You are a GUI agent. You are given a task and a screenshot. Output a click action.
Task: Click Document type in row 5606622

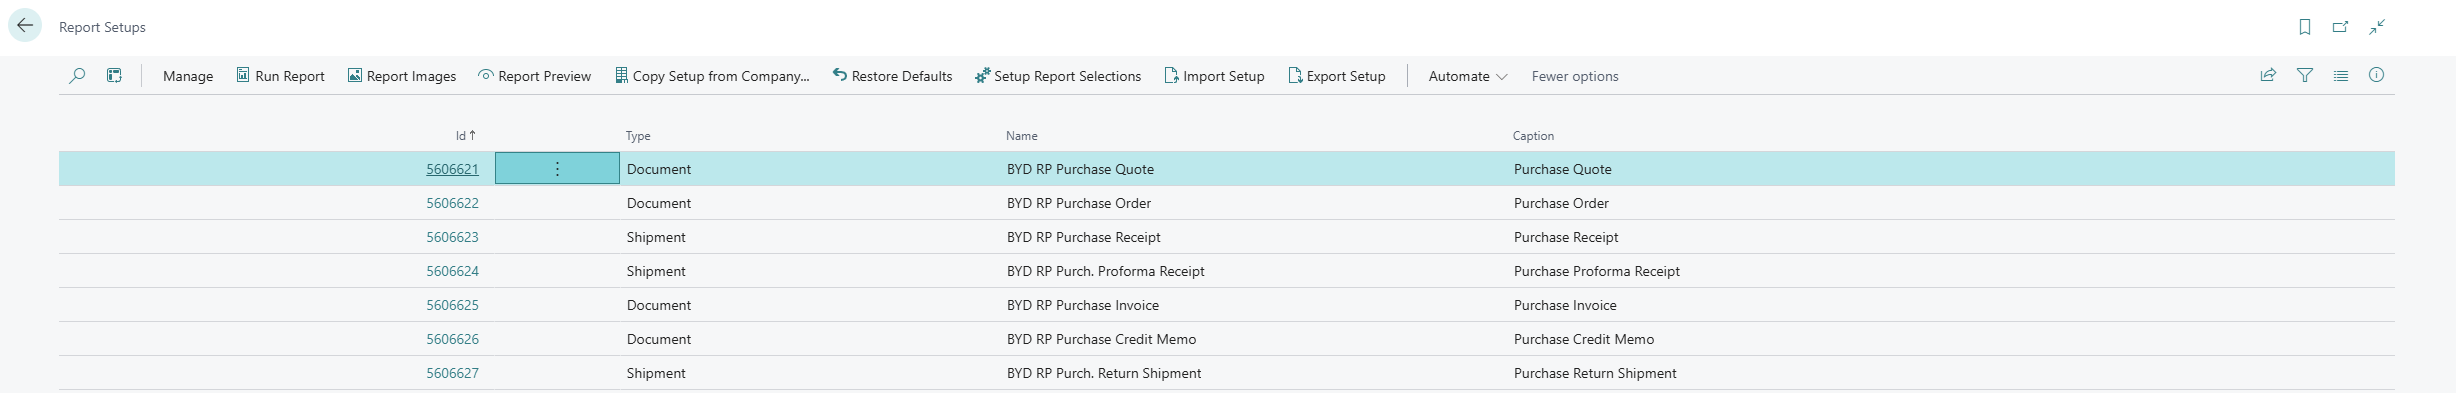click(659, 203)
